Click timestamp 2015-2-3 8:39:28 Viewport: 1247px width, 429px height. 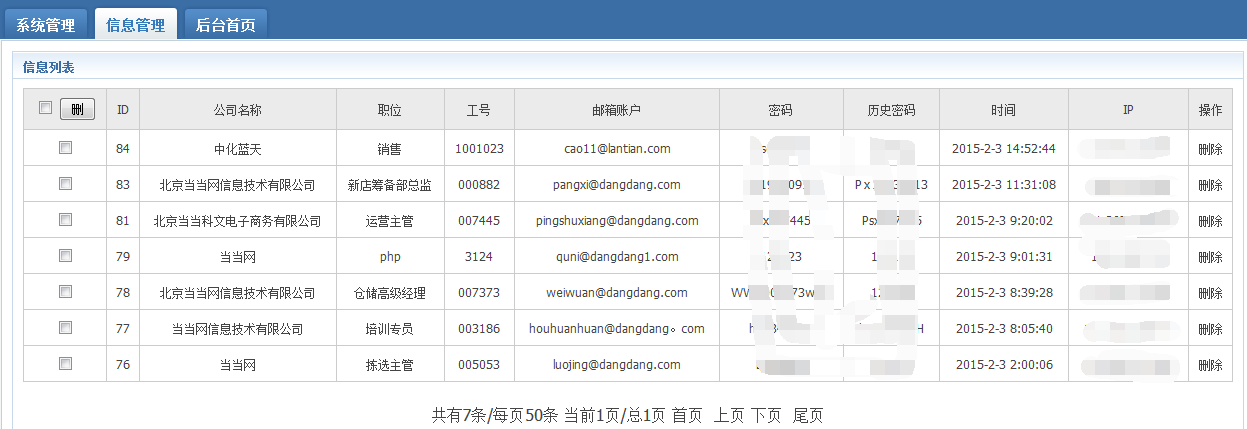(x=1004, y=293)
